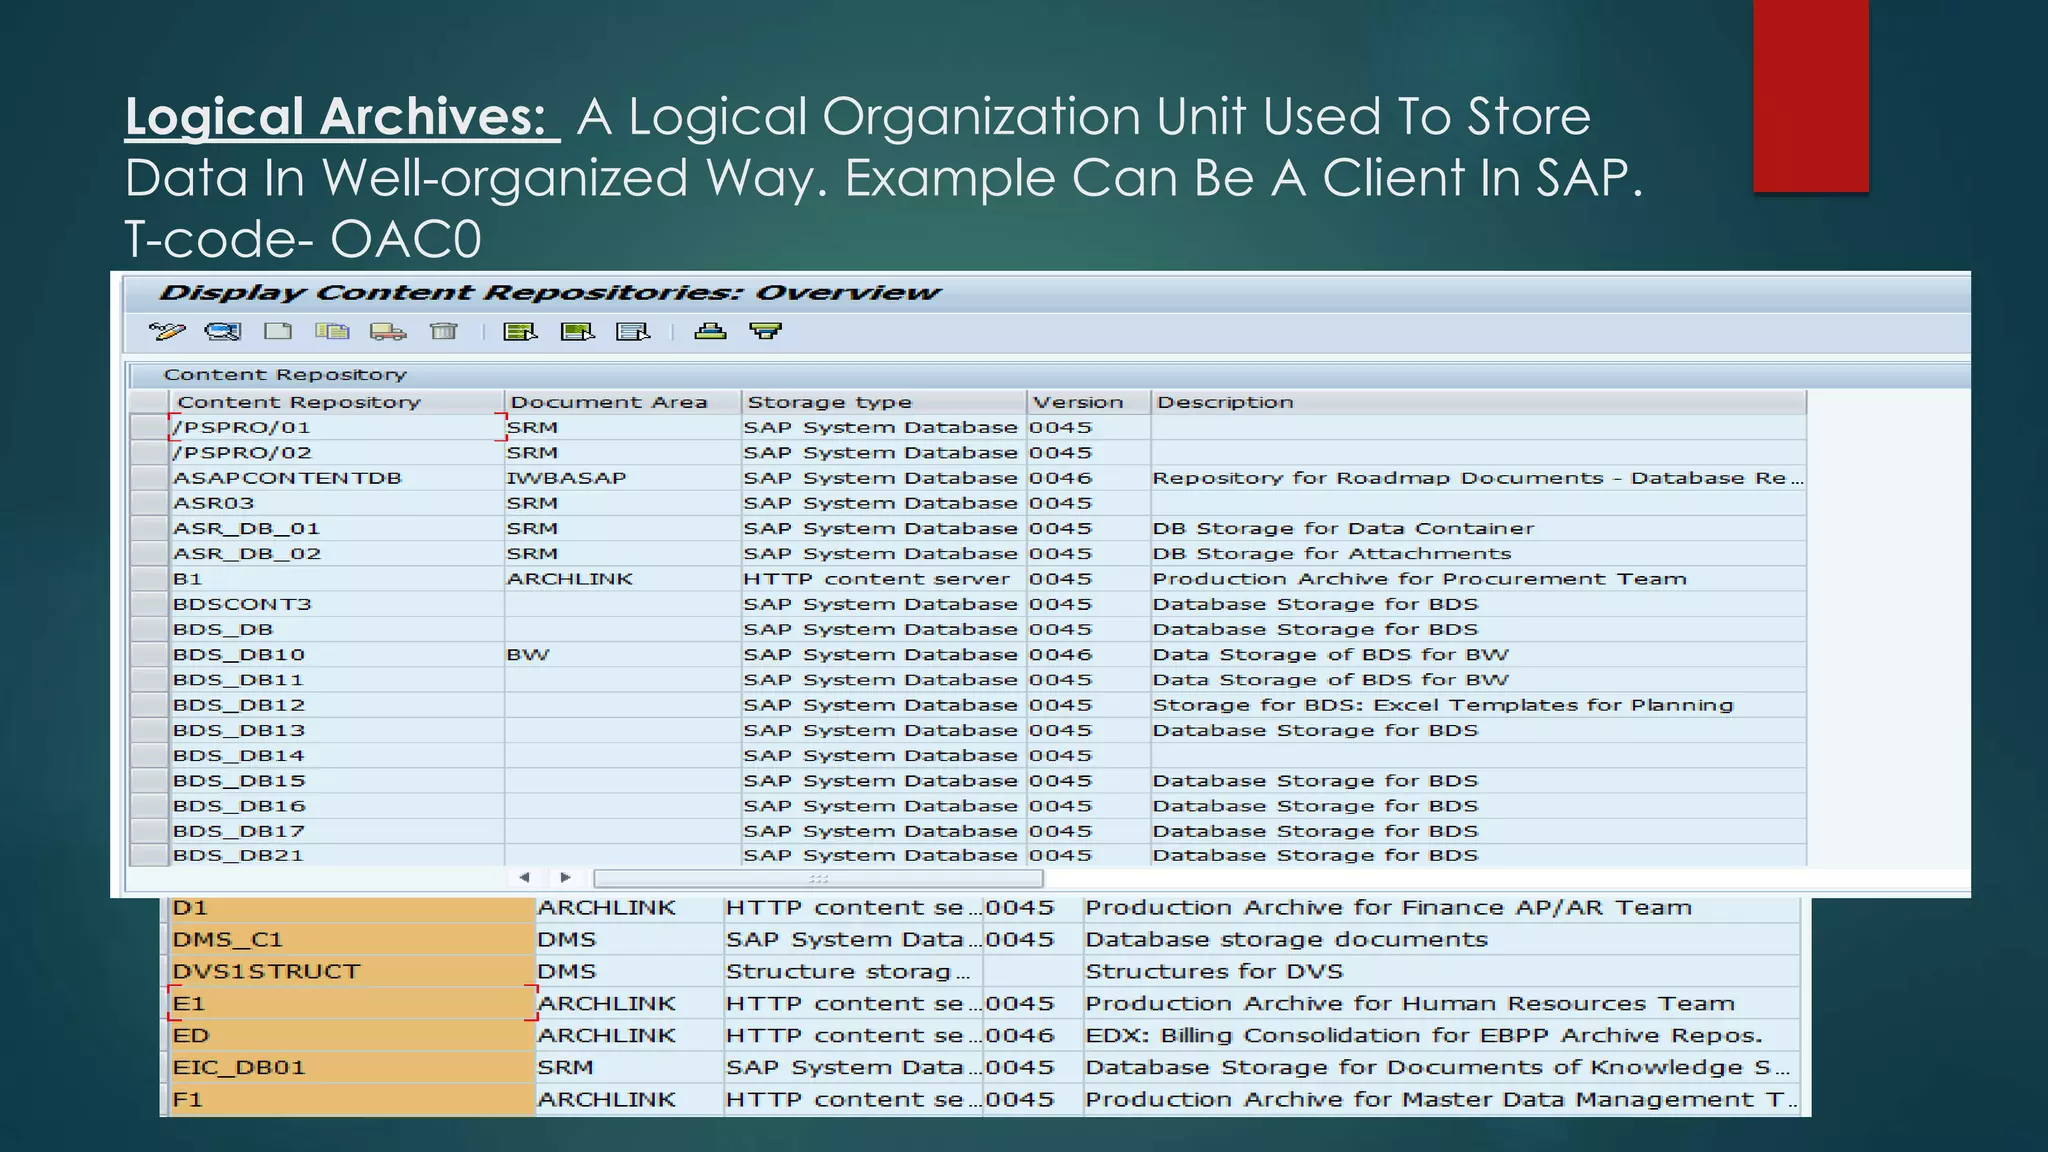2048x1152 pixels.
Task: Click the Delete trash can icon
Action: click(x=443, y=331)
